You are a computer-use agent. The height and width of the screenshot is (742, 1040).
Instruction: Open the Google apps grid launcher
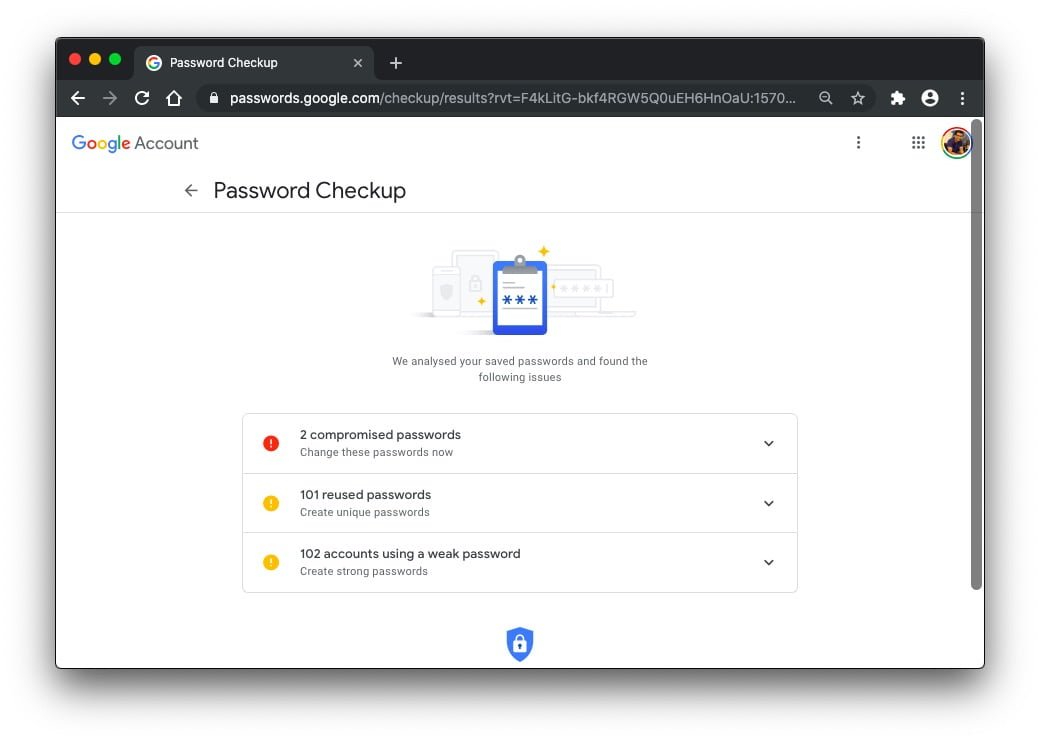coord(918,142)
